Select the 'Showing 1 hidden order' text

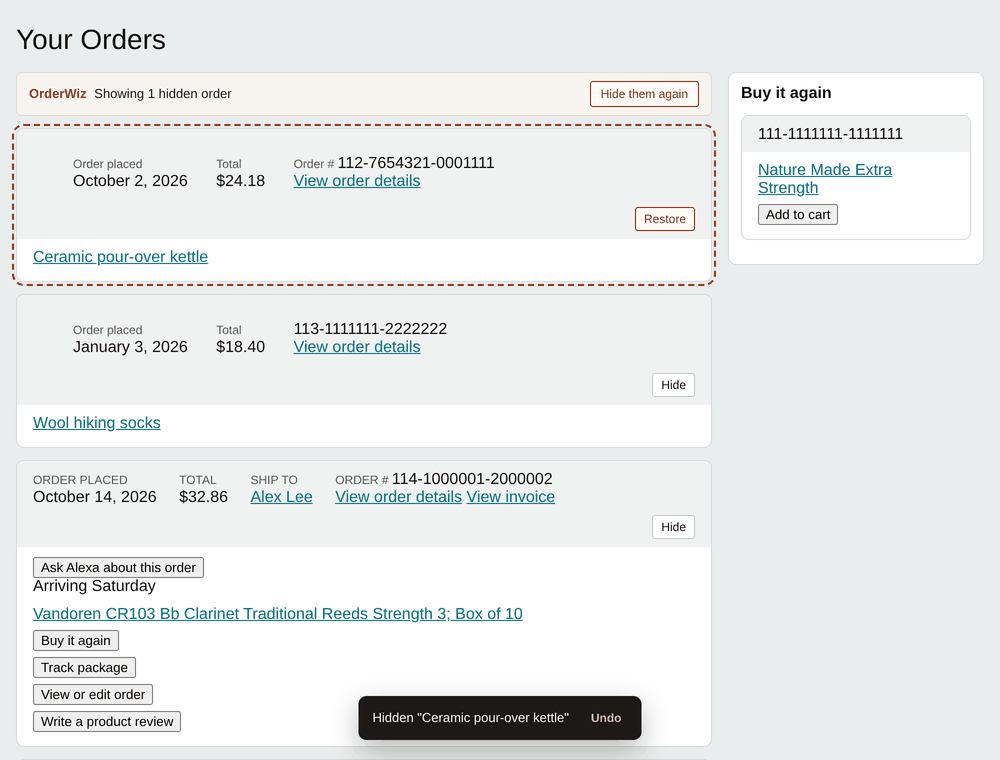(163, 94)
